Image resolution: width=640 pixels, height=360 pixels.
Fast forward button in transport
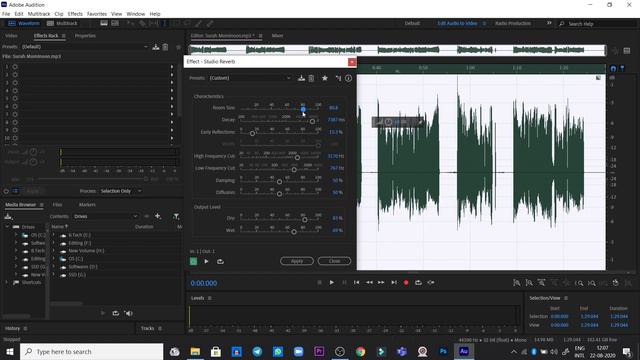click(x=381, y=282)
